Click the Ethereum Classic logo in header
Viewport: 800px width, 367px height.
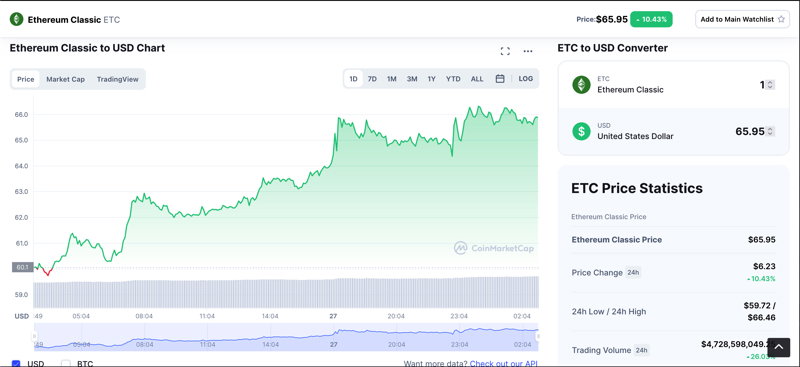click(17, 19)
